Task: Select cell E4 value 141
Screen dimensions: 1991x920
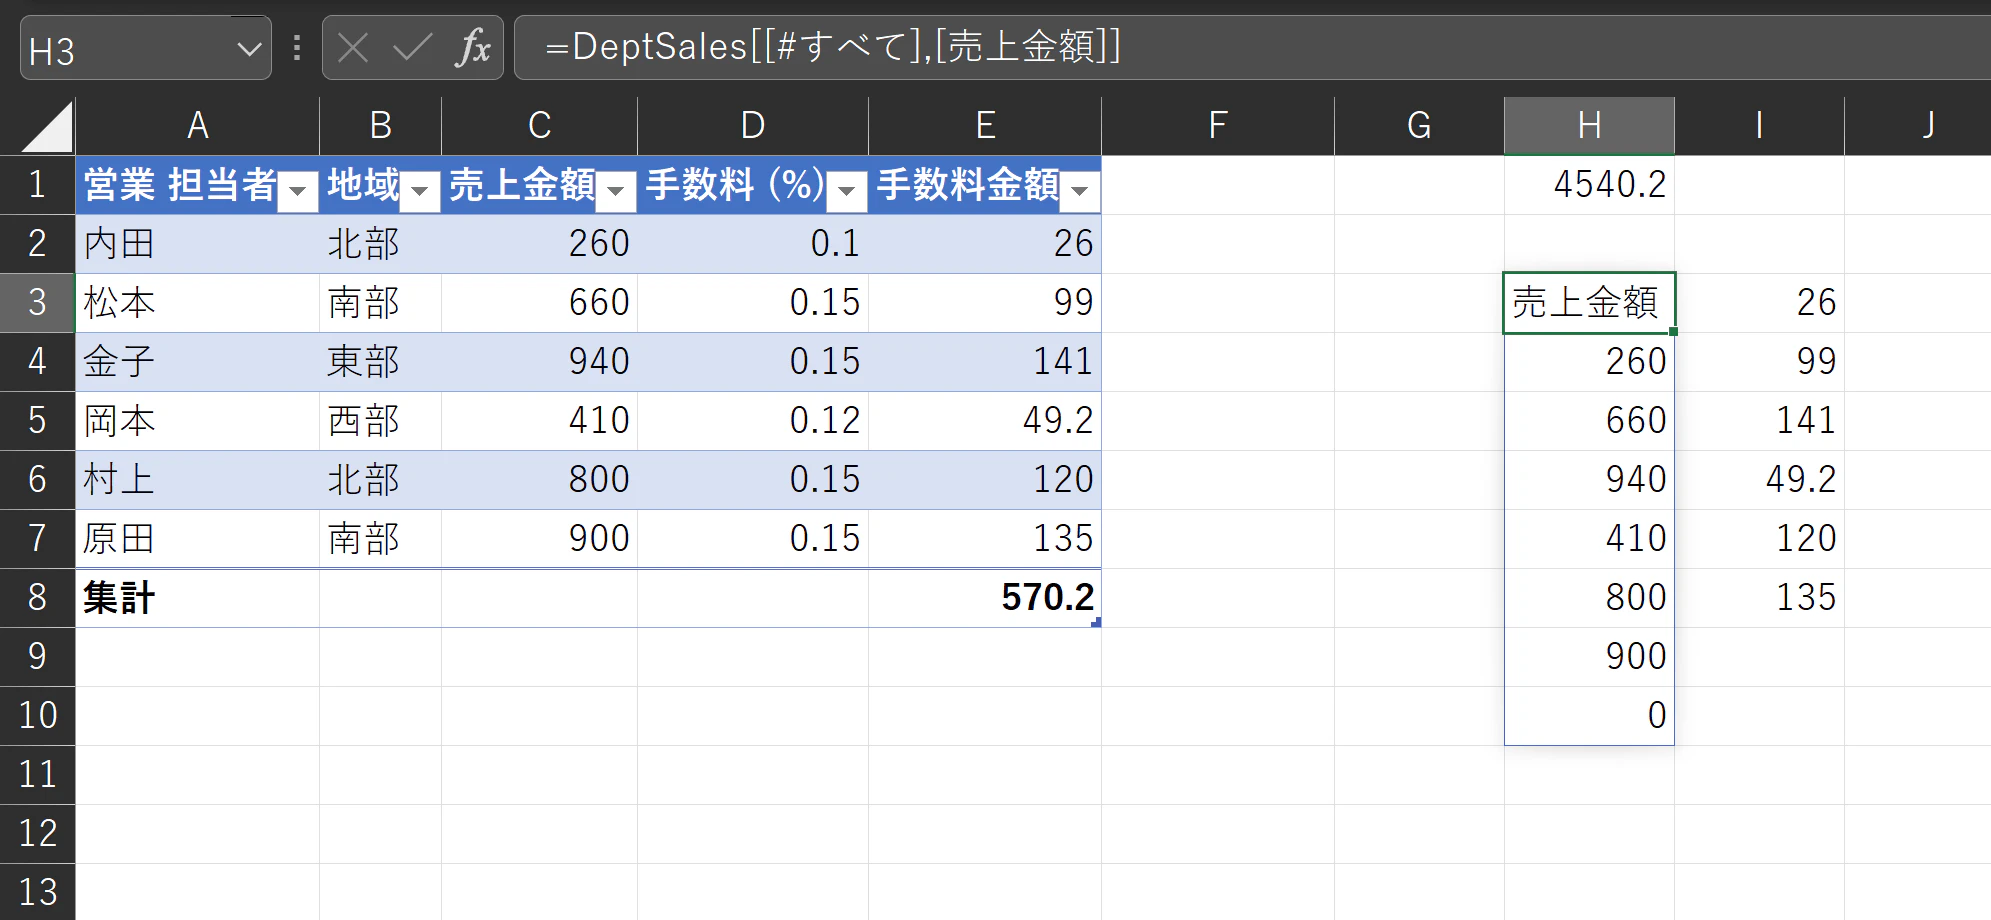Action: tap(985, 362)
